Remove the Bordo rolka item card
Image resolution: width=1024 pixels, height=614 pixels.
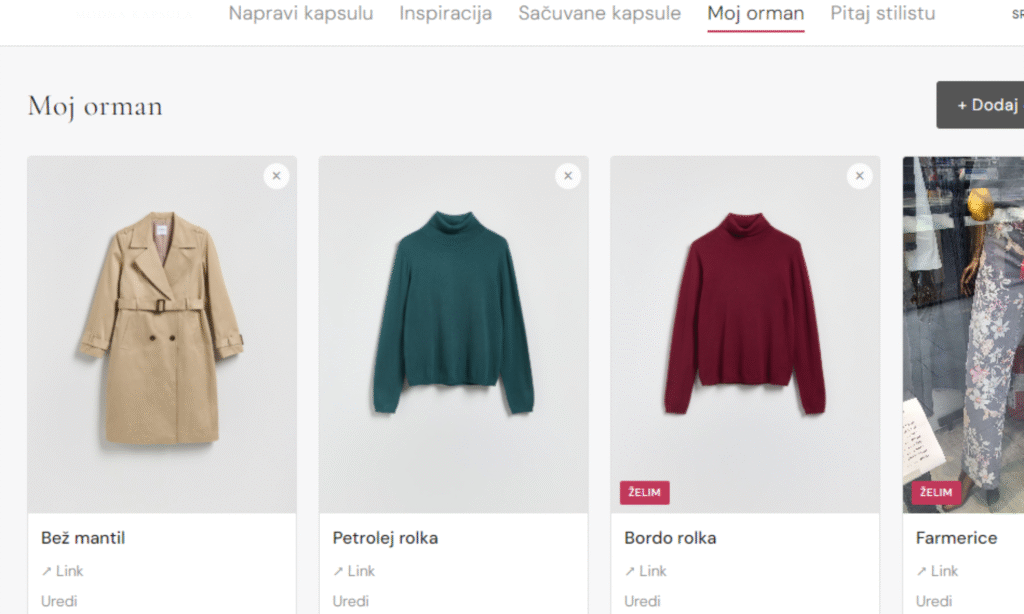pyautogui.click(x=859, y=176)
